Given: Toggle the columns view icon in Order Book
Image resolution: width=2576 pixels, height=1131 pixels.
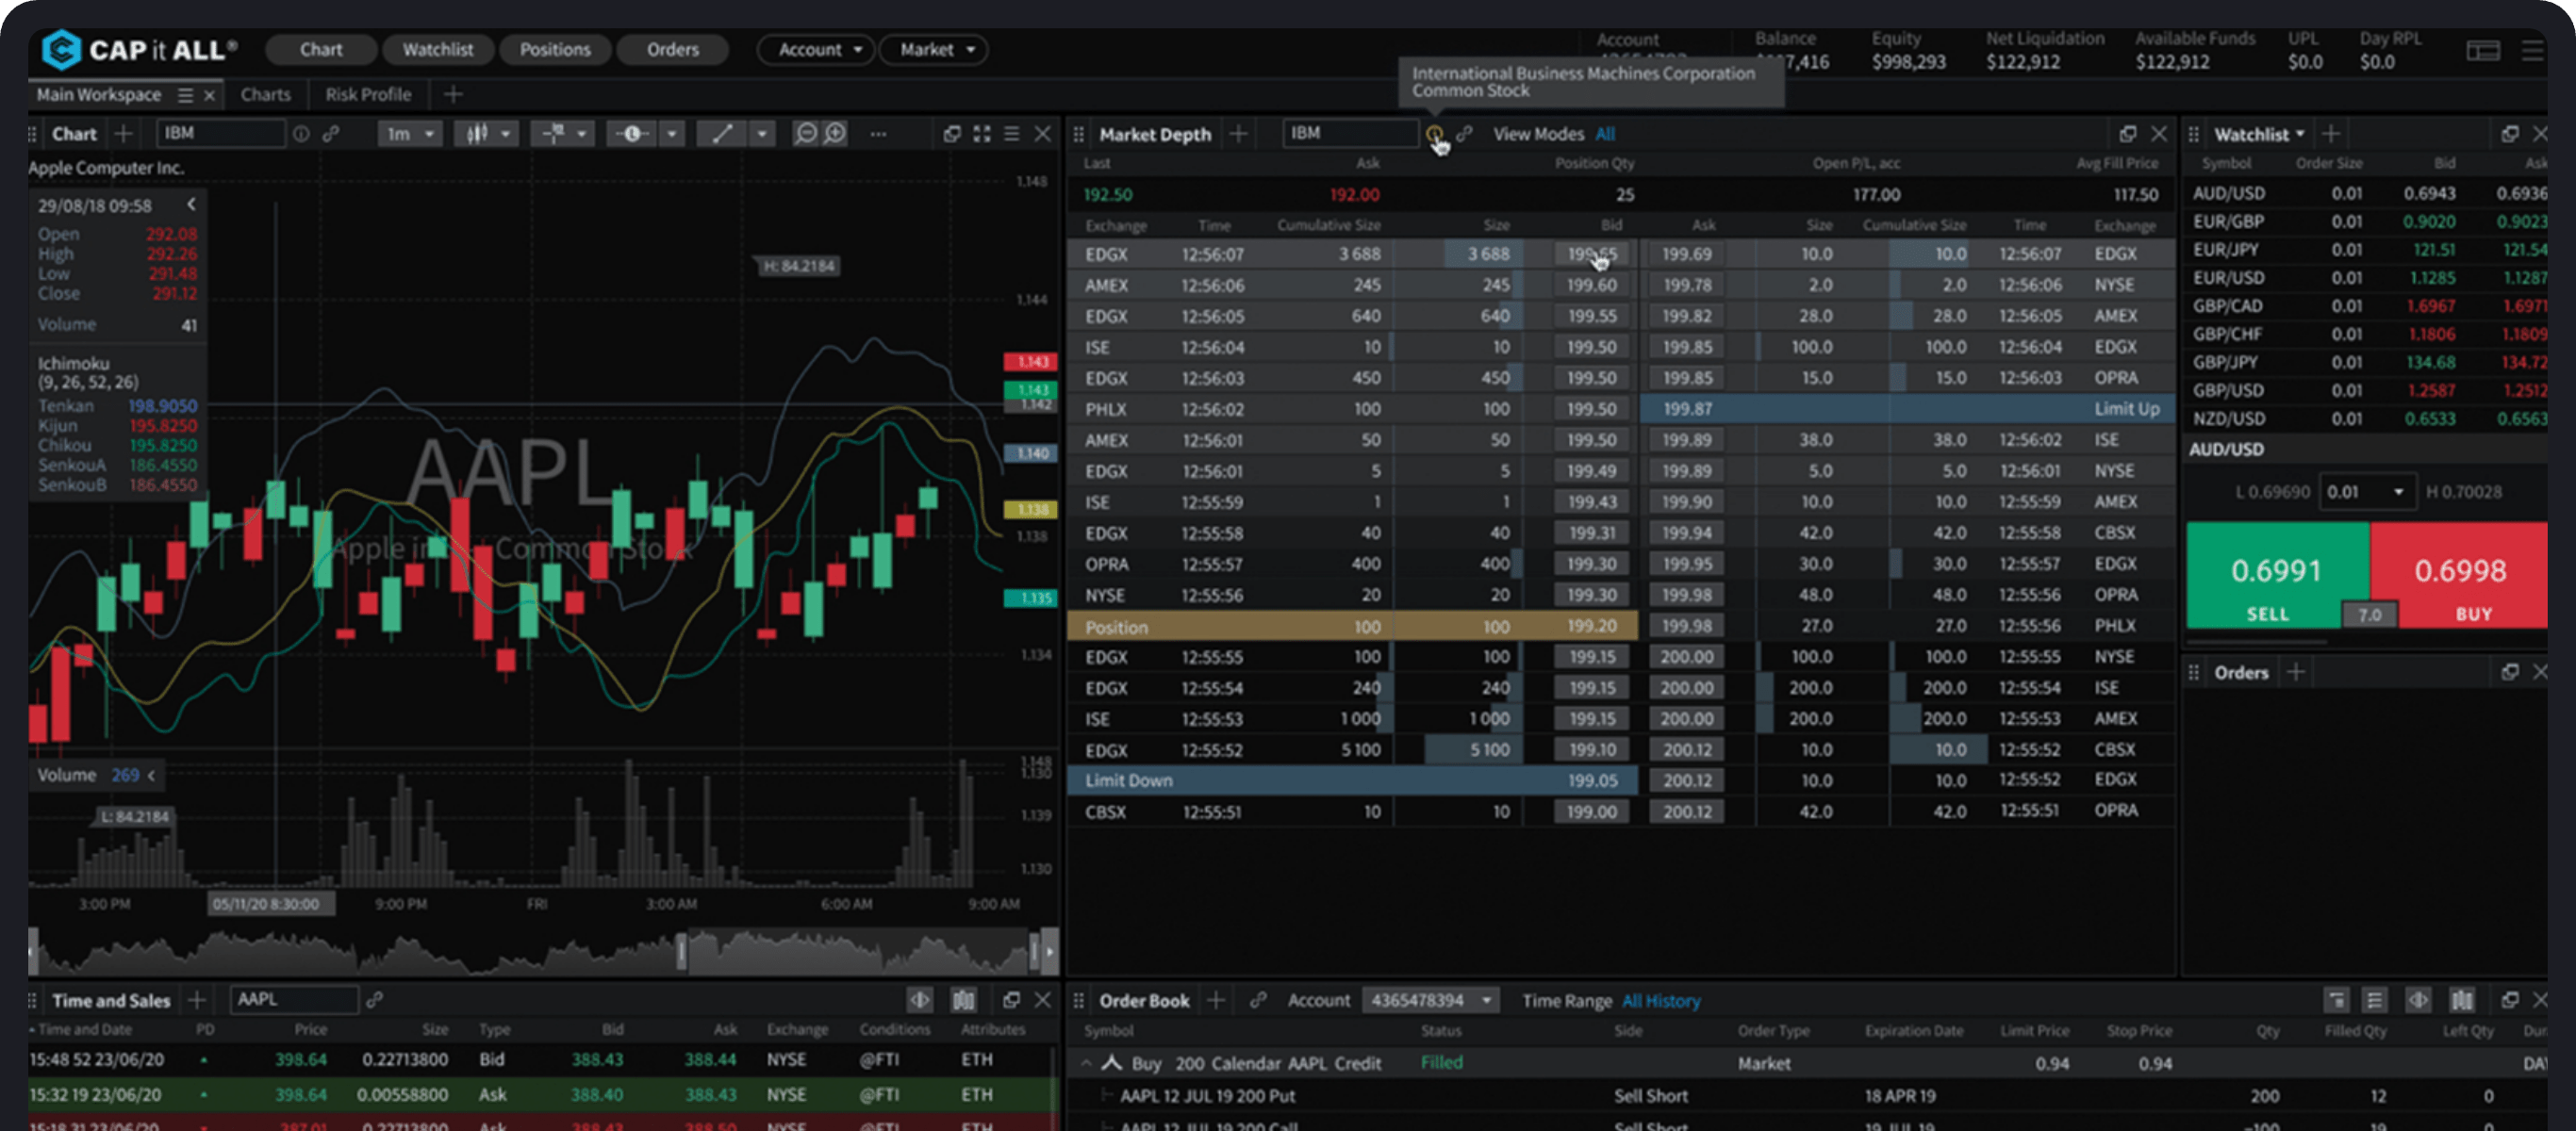Looking at the screenshot, I should tap(2461, 1000).
